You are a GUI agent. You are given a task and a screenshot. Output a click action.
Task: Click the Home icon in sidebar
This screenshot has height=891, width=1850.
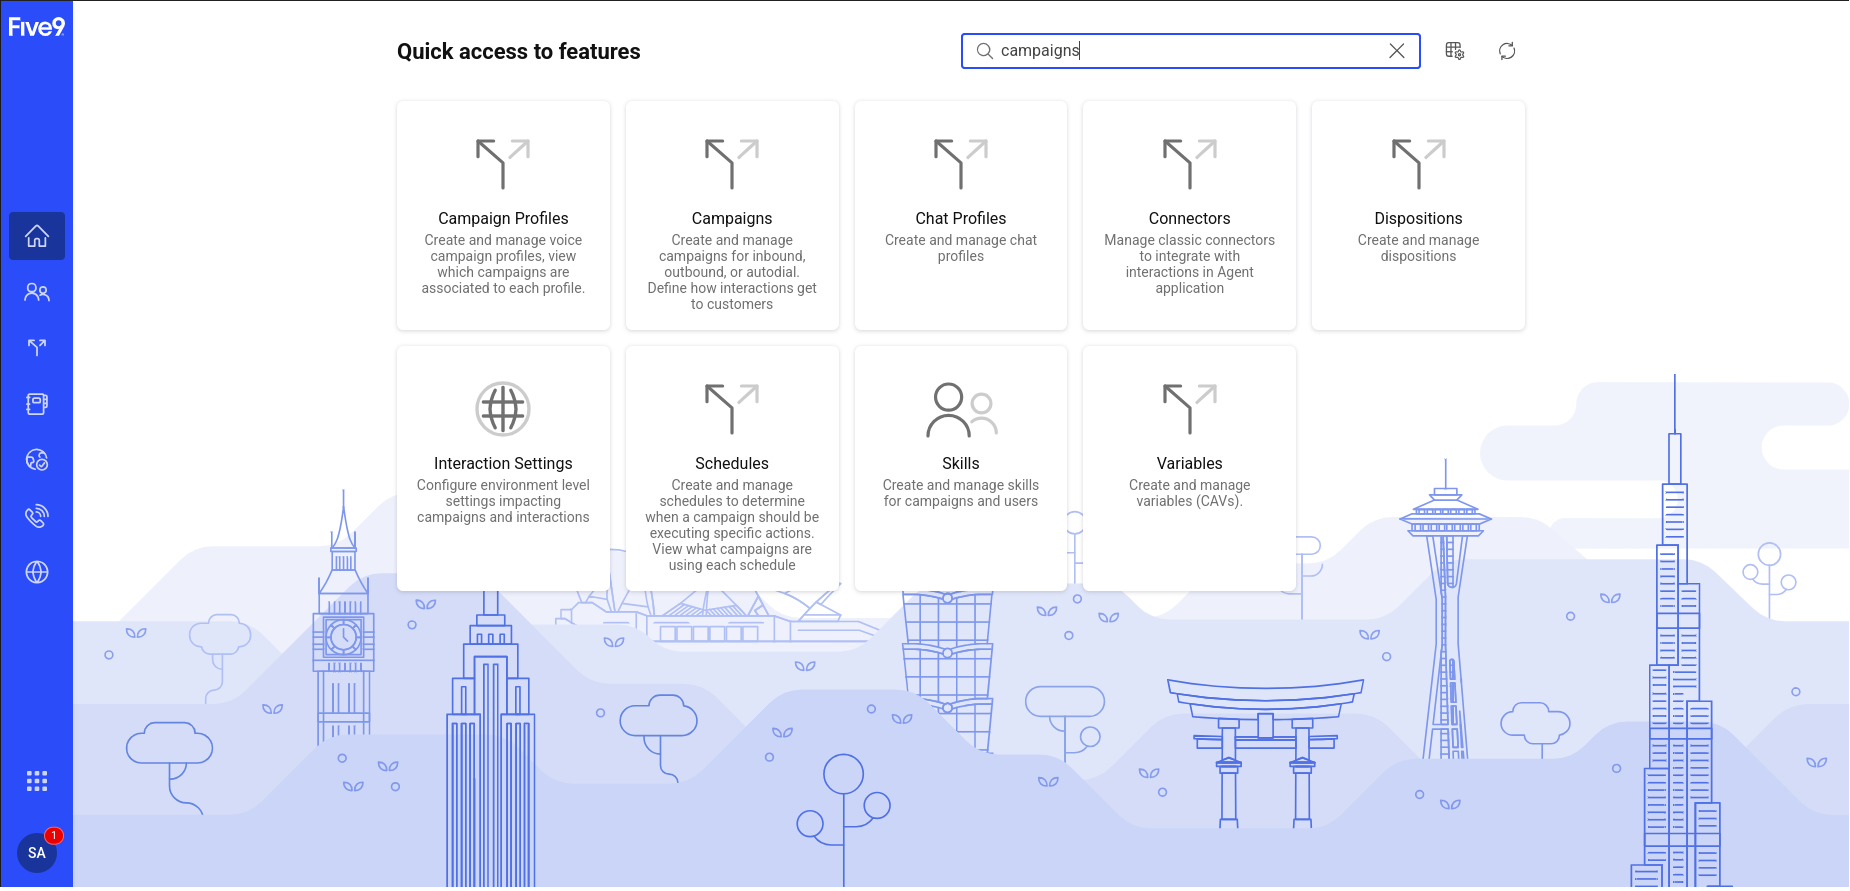pos(37,236)
